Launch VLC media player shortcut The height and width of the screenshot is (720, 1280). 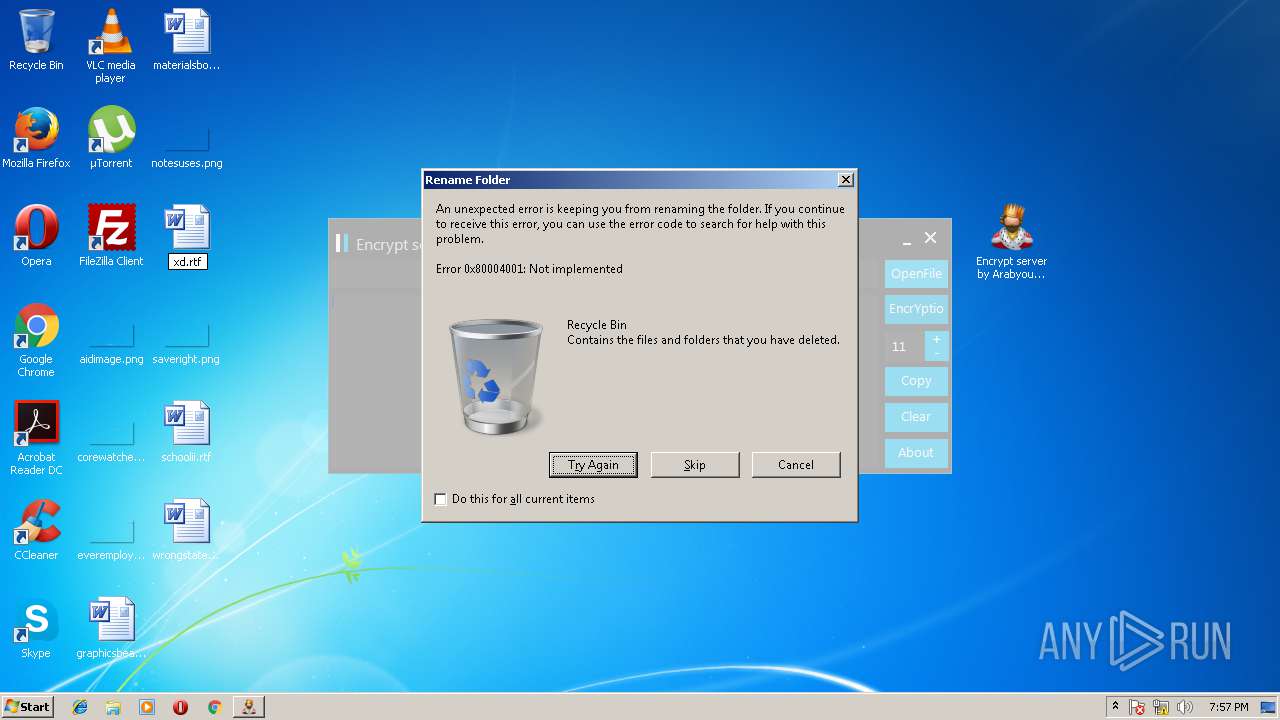110,46
